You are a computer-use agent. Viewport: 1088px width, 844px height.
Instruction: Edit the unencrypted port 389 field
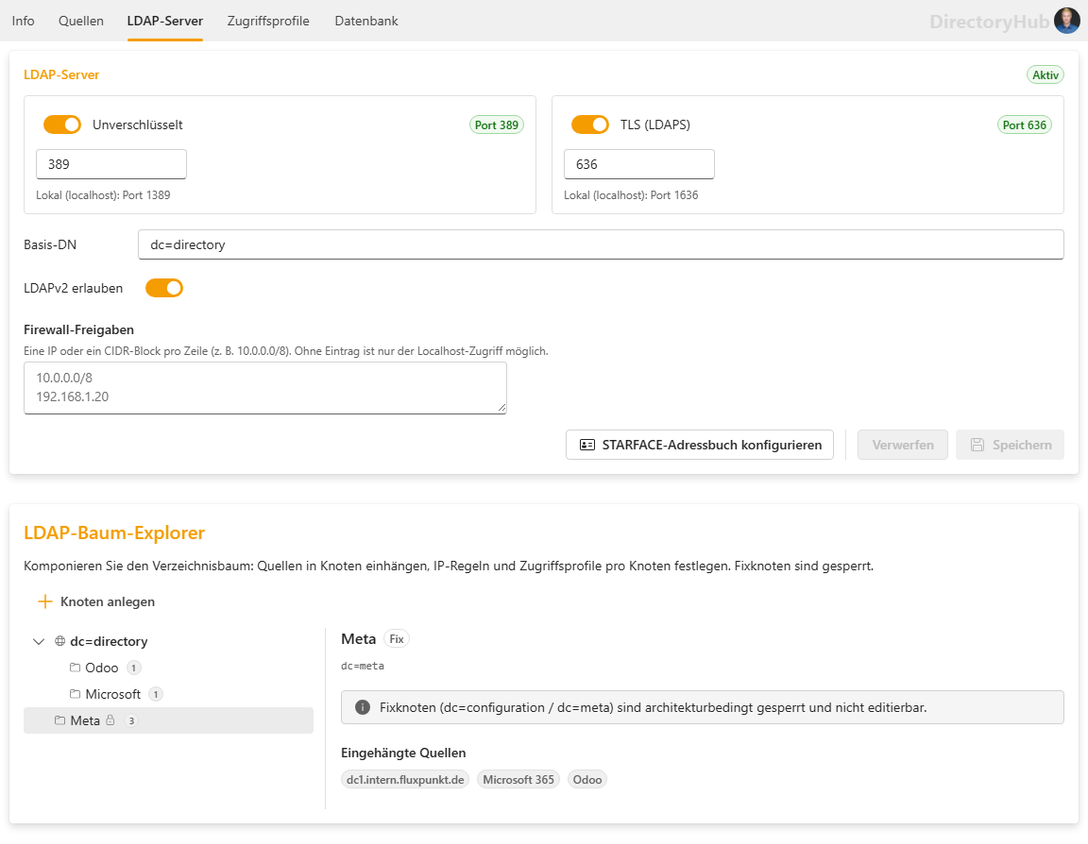[x=111, y=164]
